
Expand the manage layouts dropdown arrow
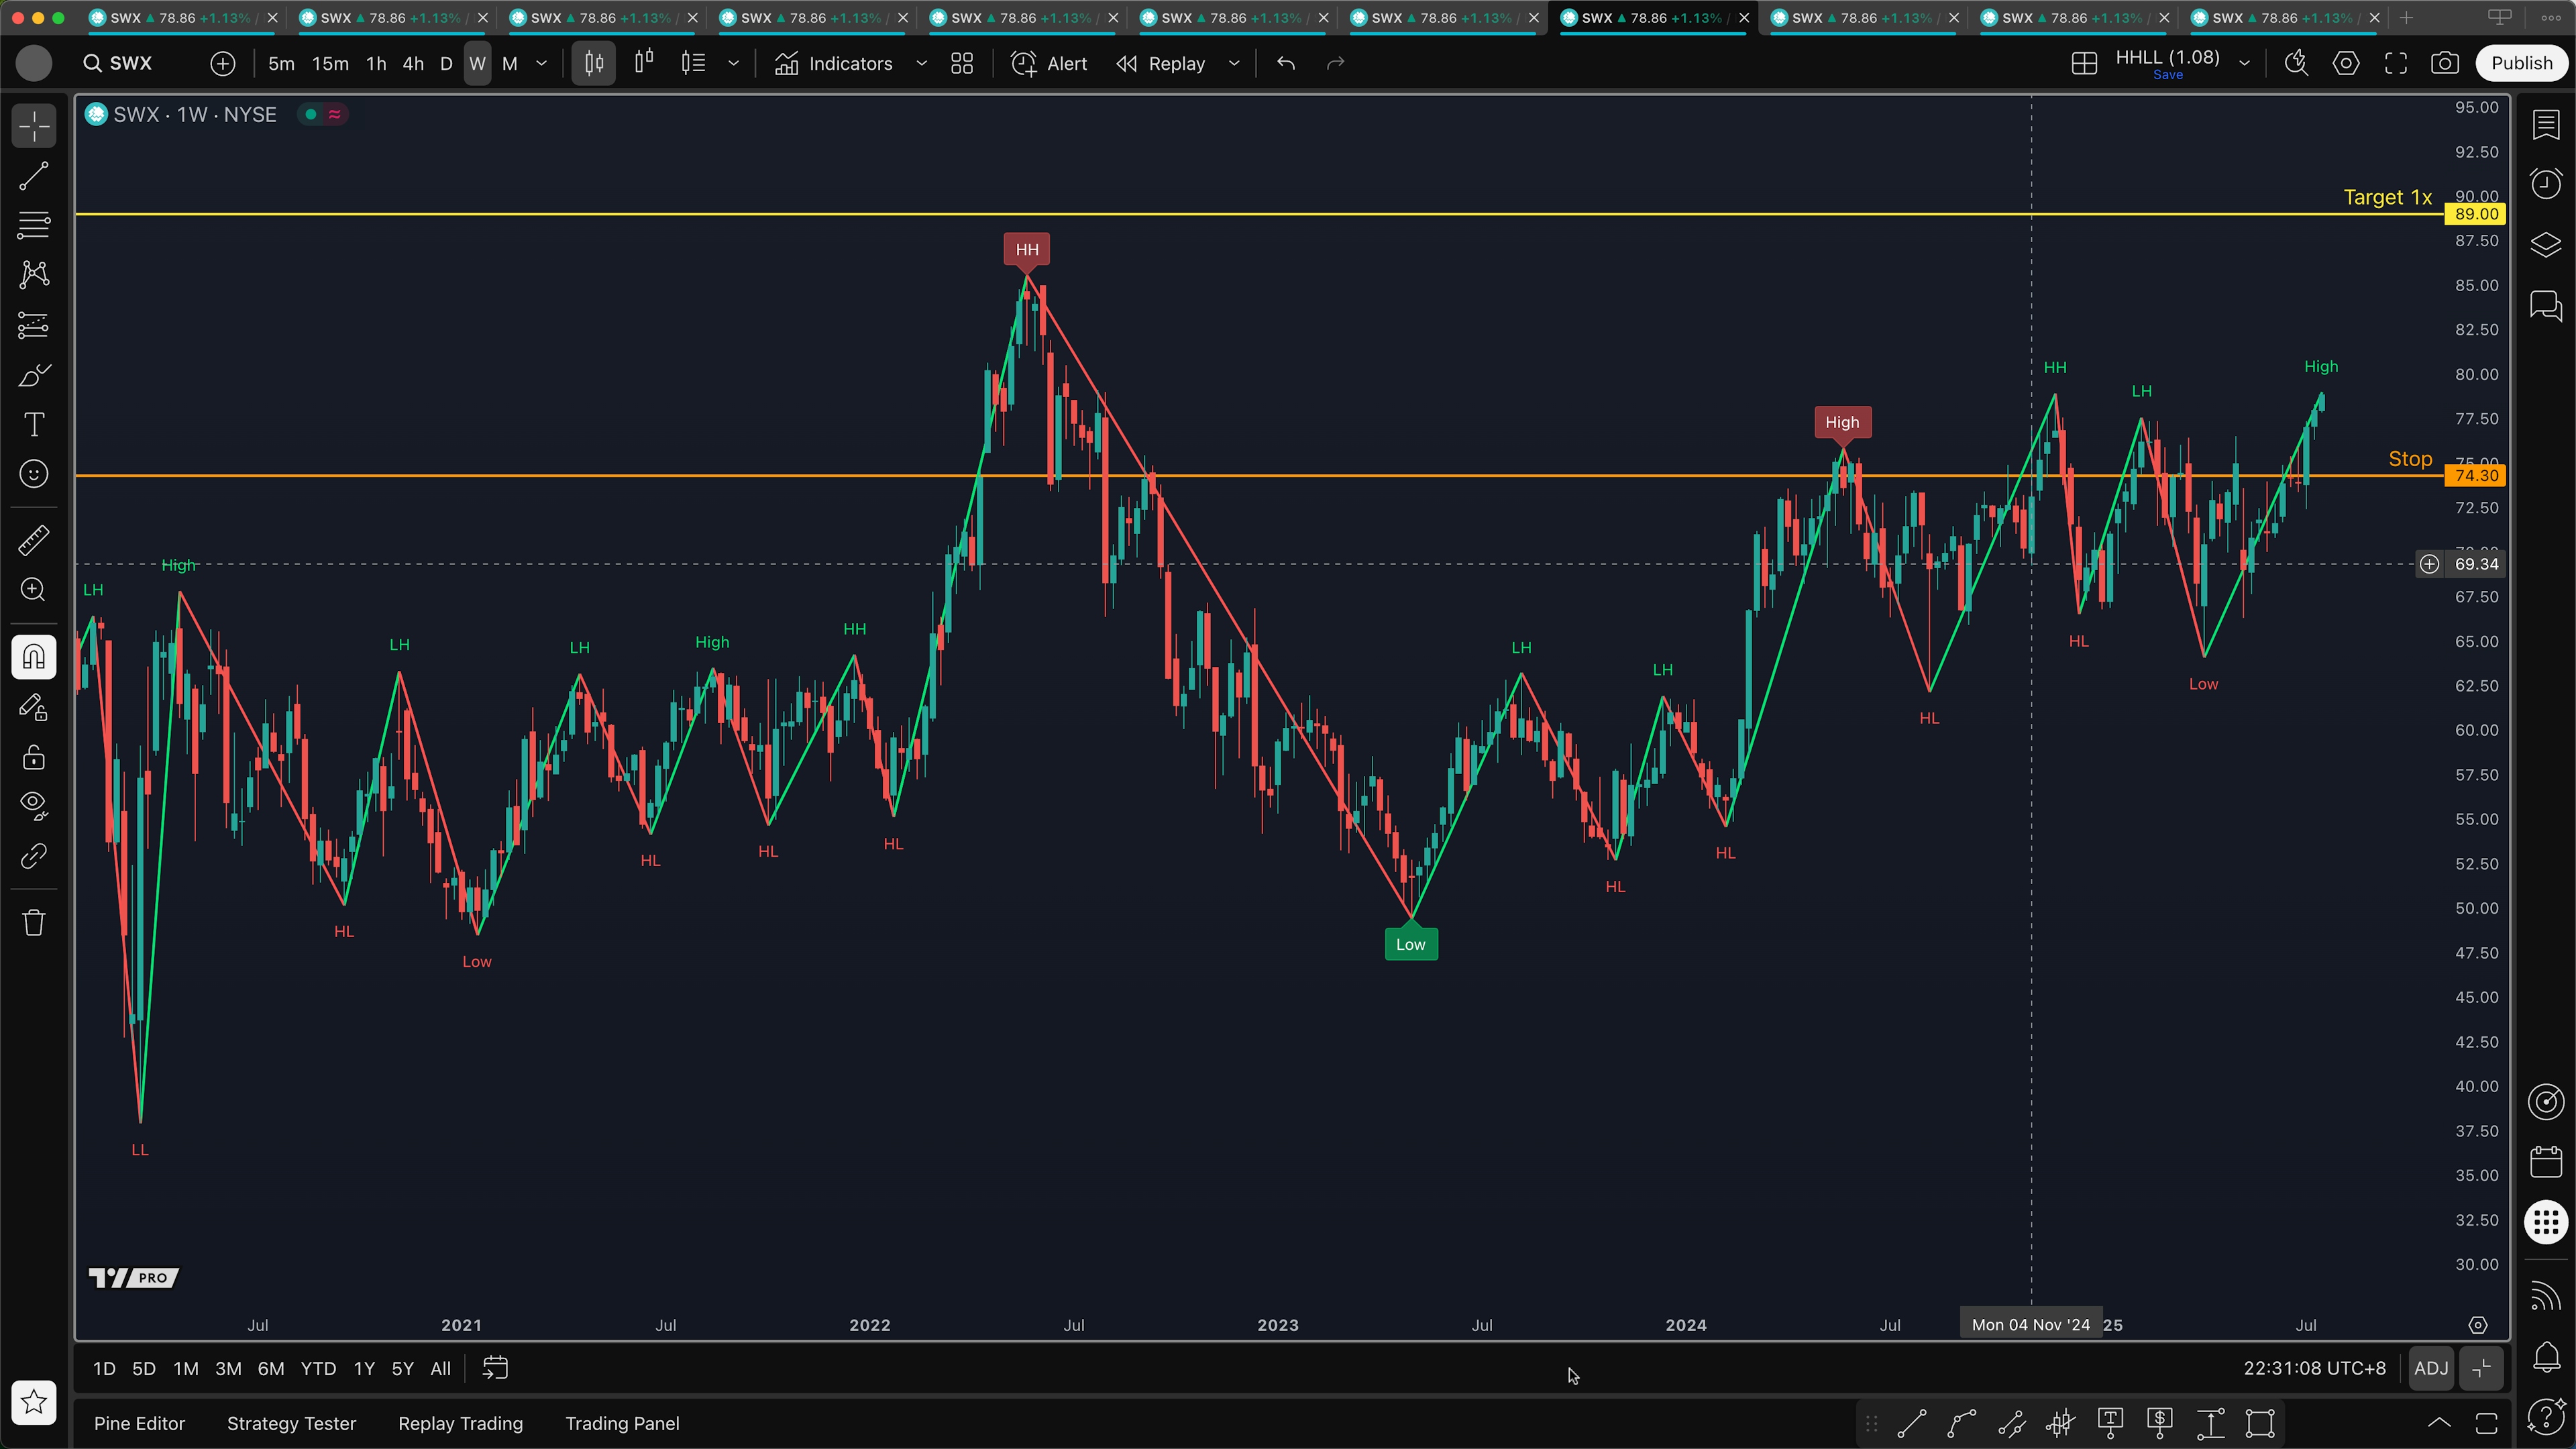[x=2244, y=64]
